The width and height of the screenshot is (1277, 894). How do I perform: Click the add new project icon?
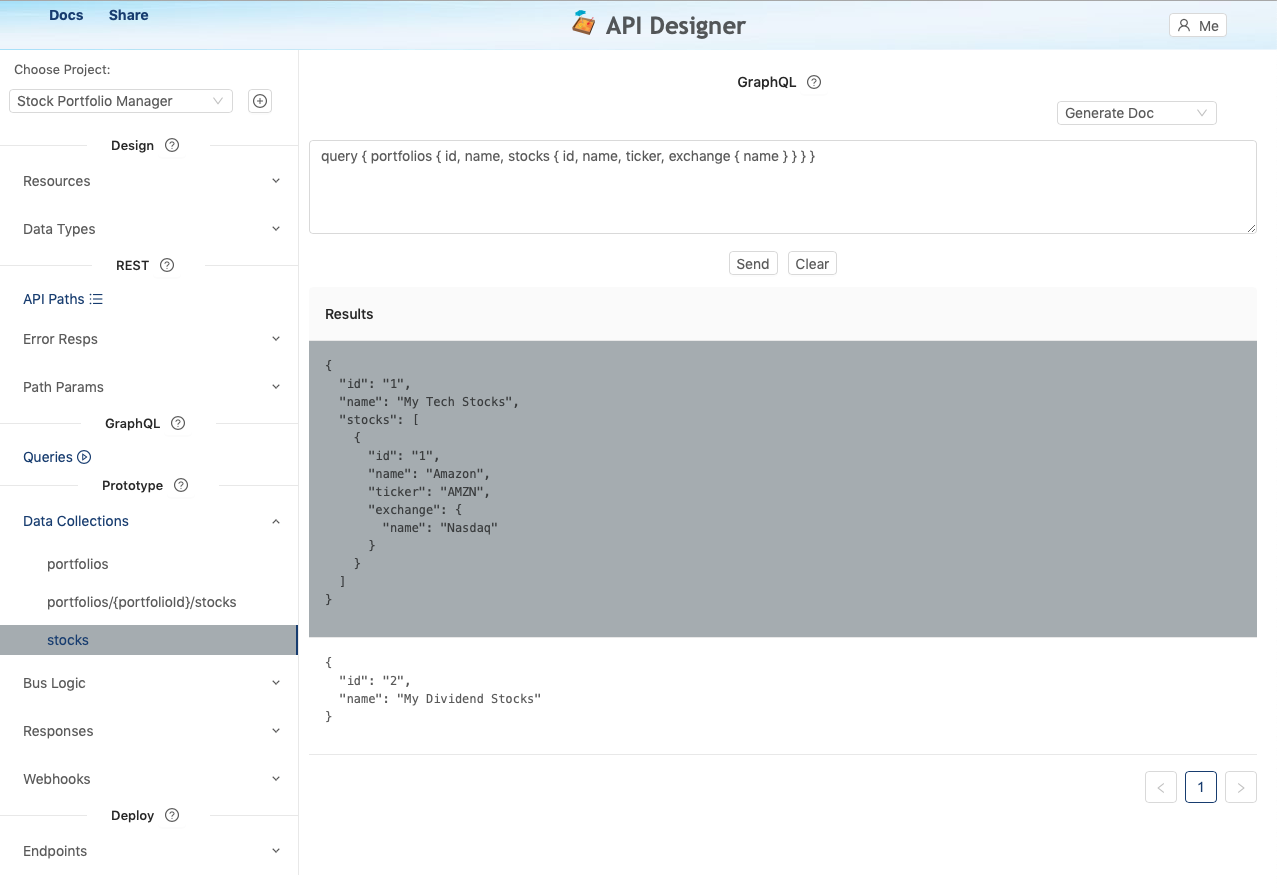click(259, 100)
